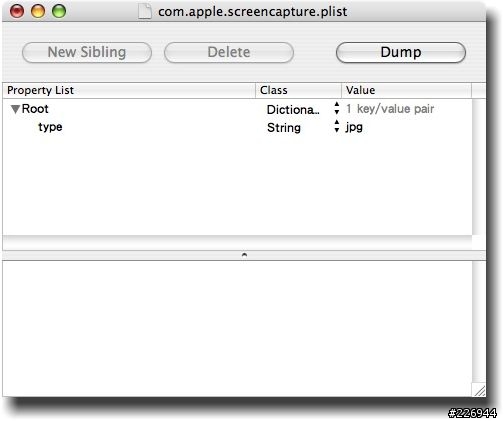
Task: Minimize window with yellow button
Action: tap(38, 11)
